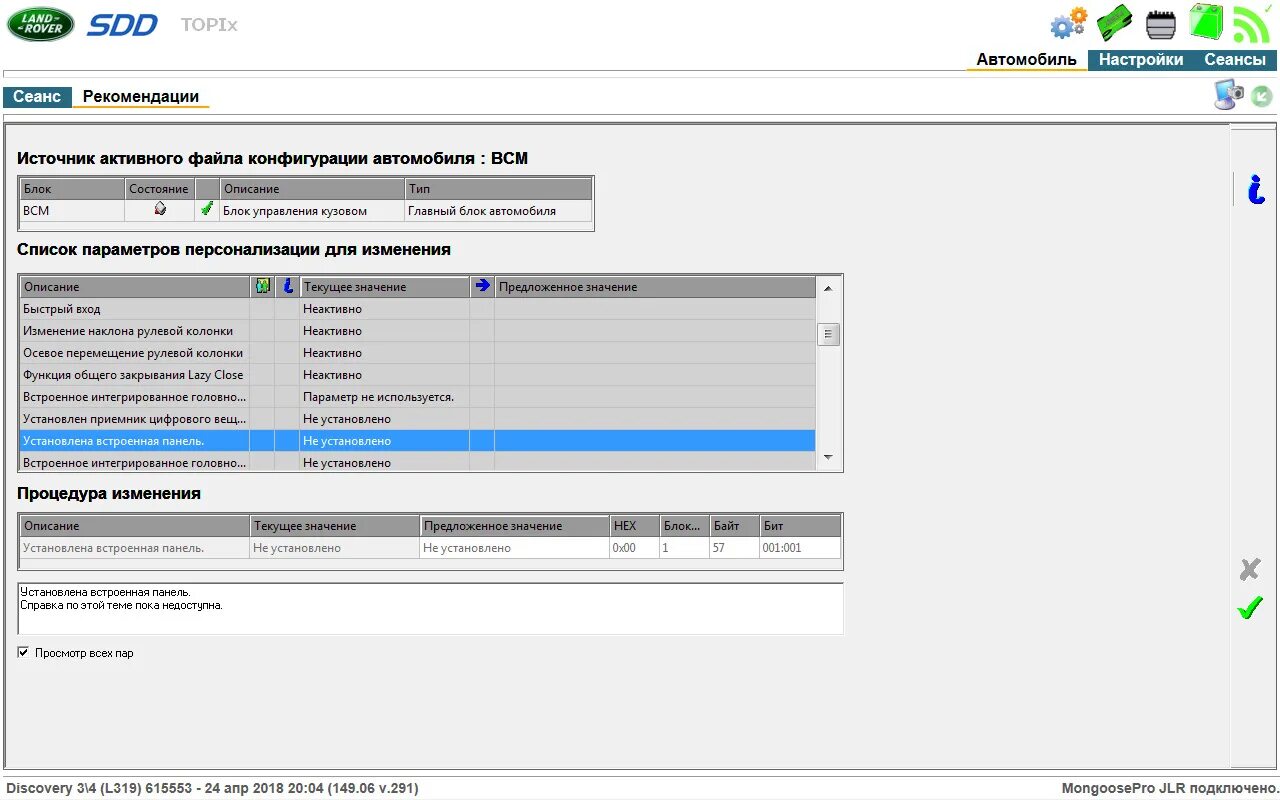The image size is (1280, 800).
Task: Click the SDD logo
Action: (x=122, y=25)
